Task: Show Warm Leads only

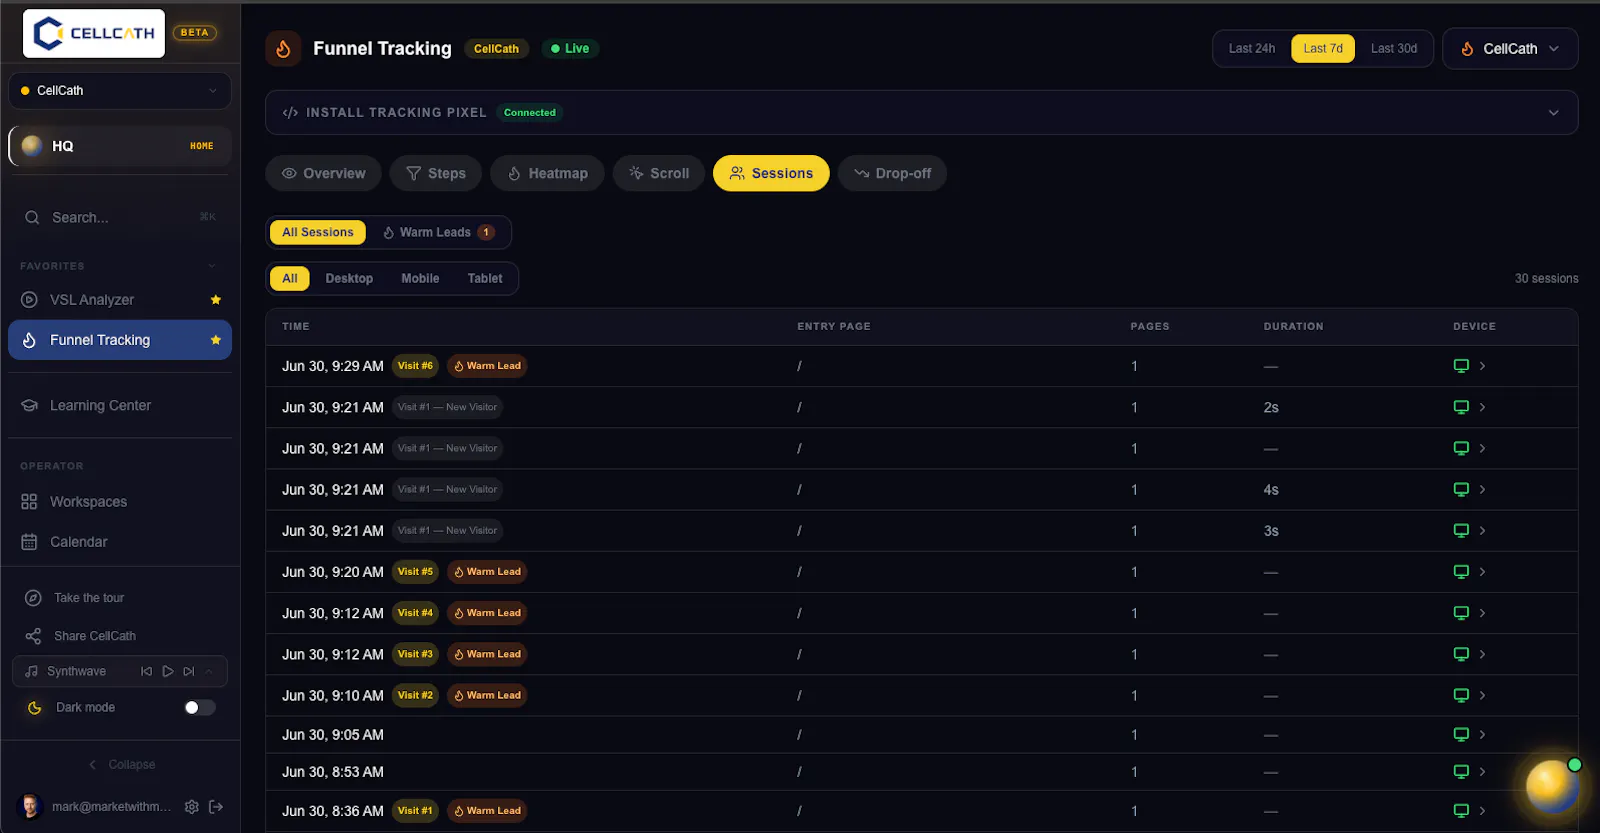Action: pos(439,232)
